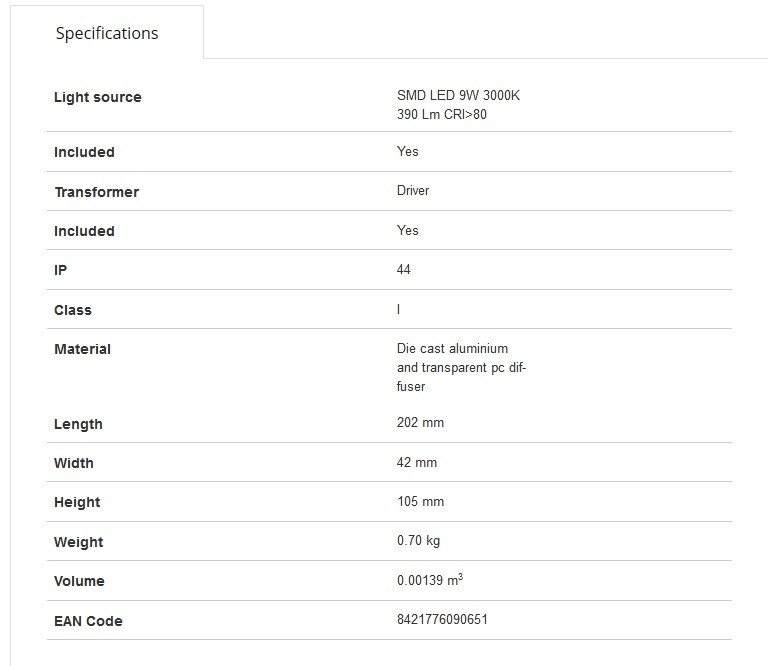This screenshot has width=768, height=666.
Task: Select the Die cast aluminium text
Action: click(x=452, y=349)
